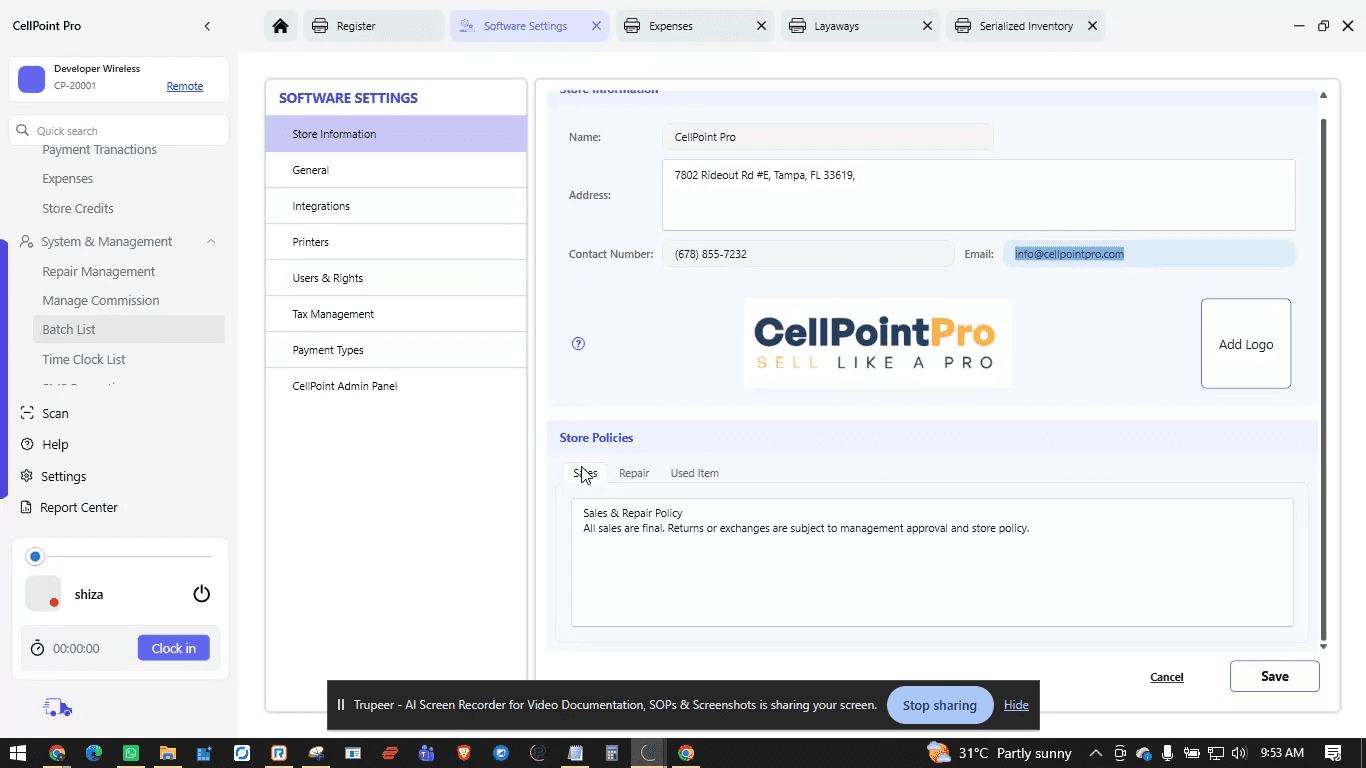Open Time Clock List in the sidebar
1366x768 pixels.
[84, 359]
